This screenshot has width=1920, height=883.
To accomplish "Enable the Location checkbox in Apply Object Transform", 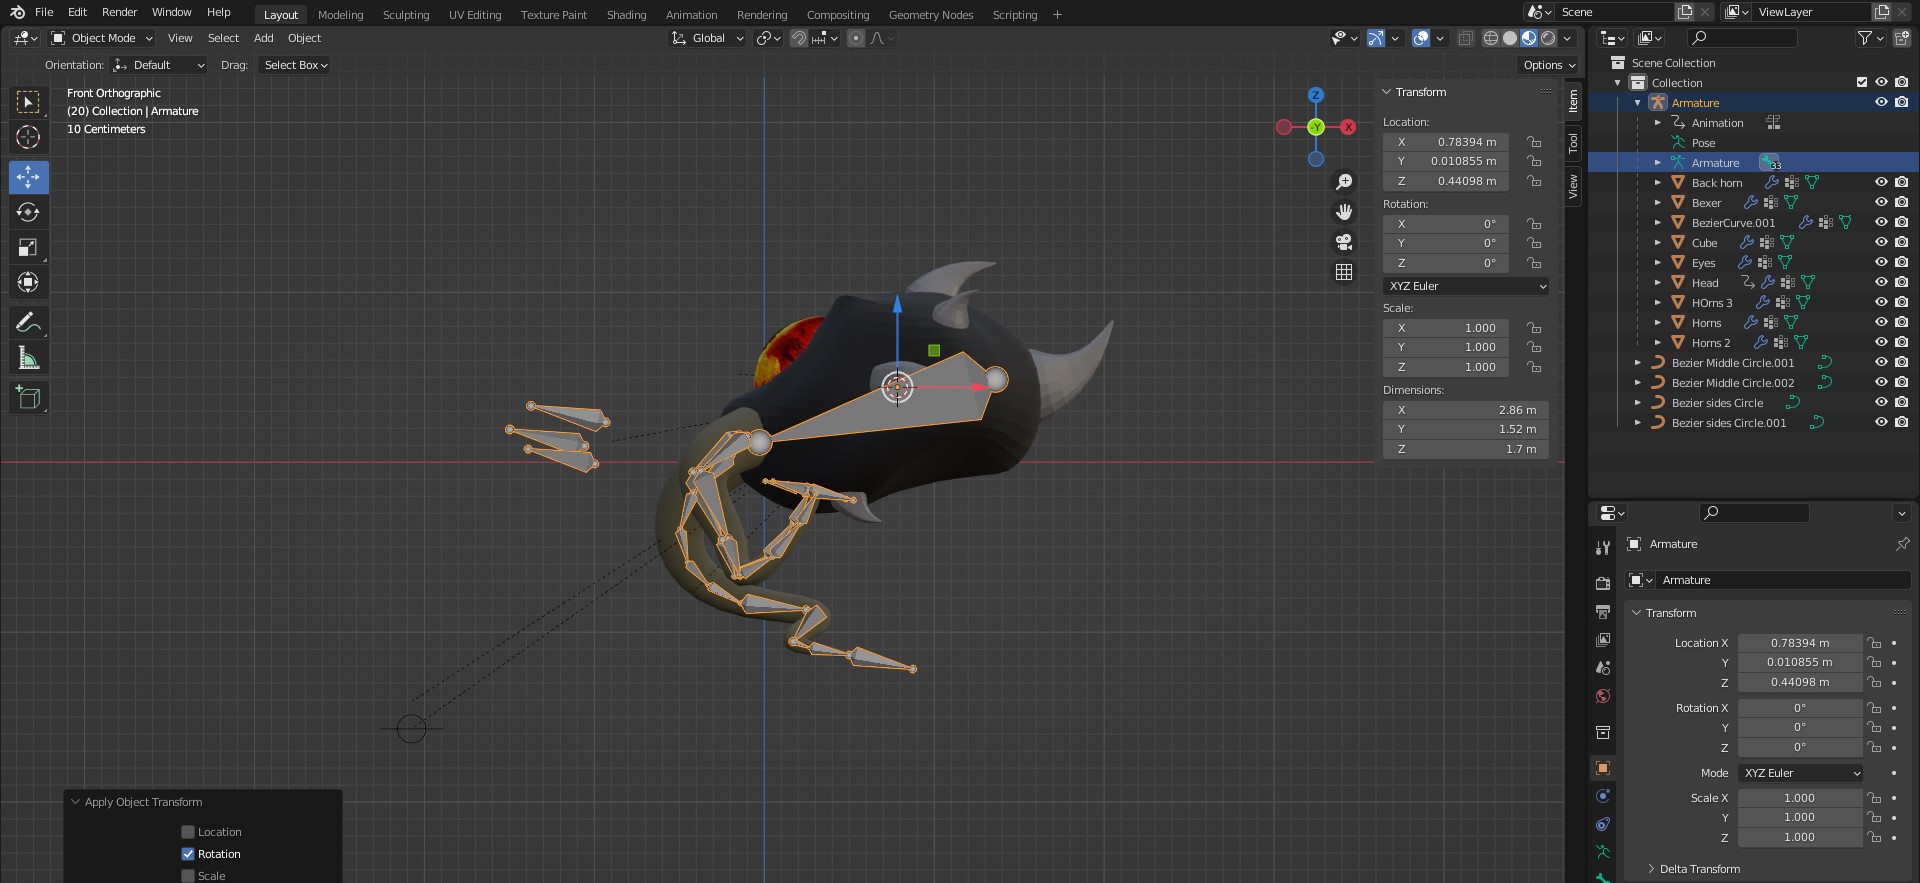I will (187, 832).
